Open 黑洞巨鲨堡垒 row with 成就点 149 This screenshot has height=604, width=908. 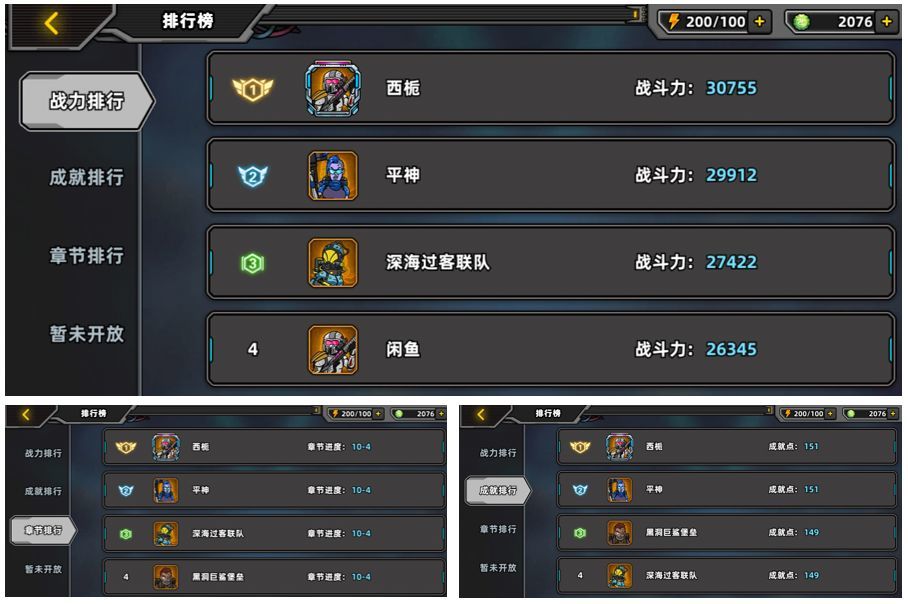point(726,532)
